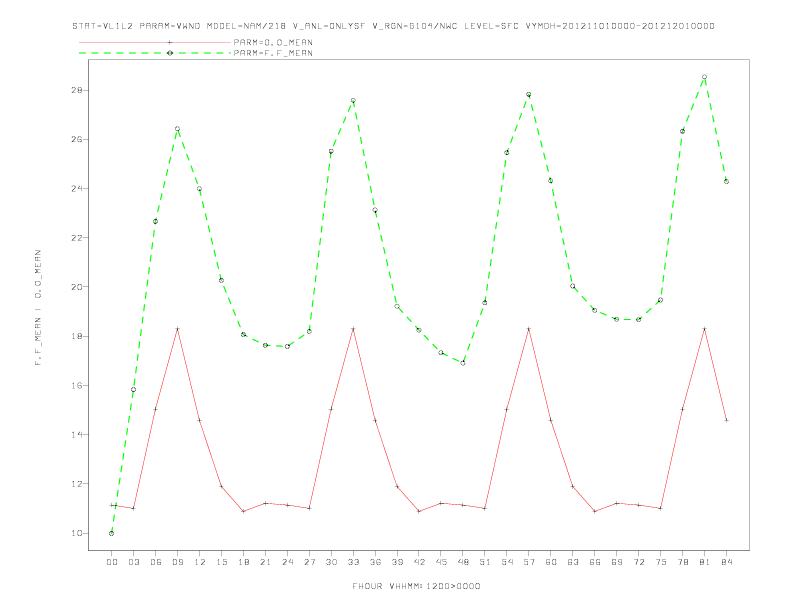This screenshot has width=792, height=612.
Task: Click x-axis tick label 36
Action: coord(375,562)
